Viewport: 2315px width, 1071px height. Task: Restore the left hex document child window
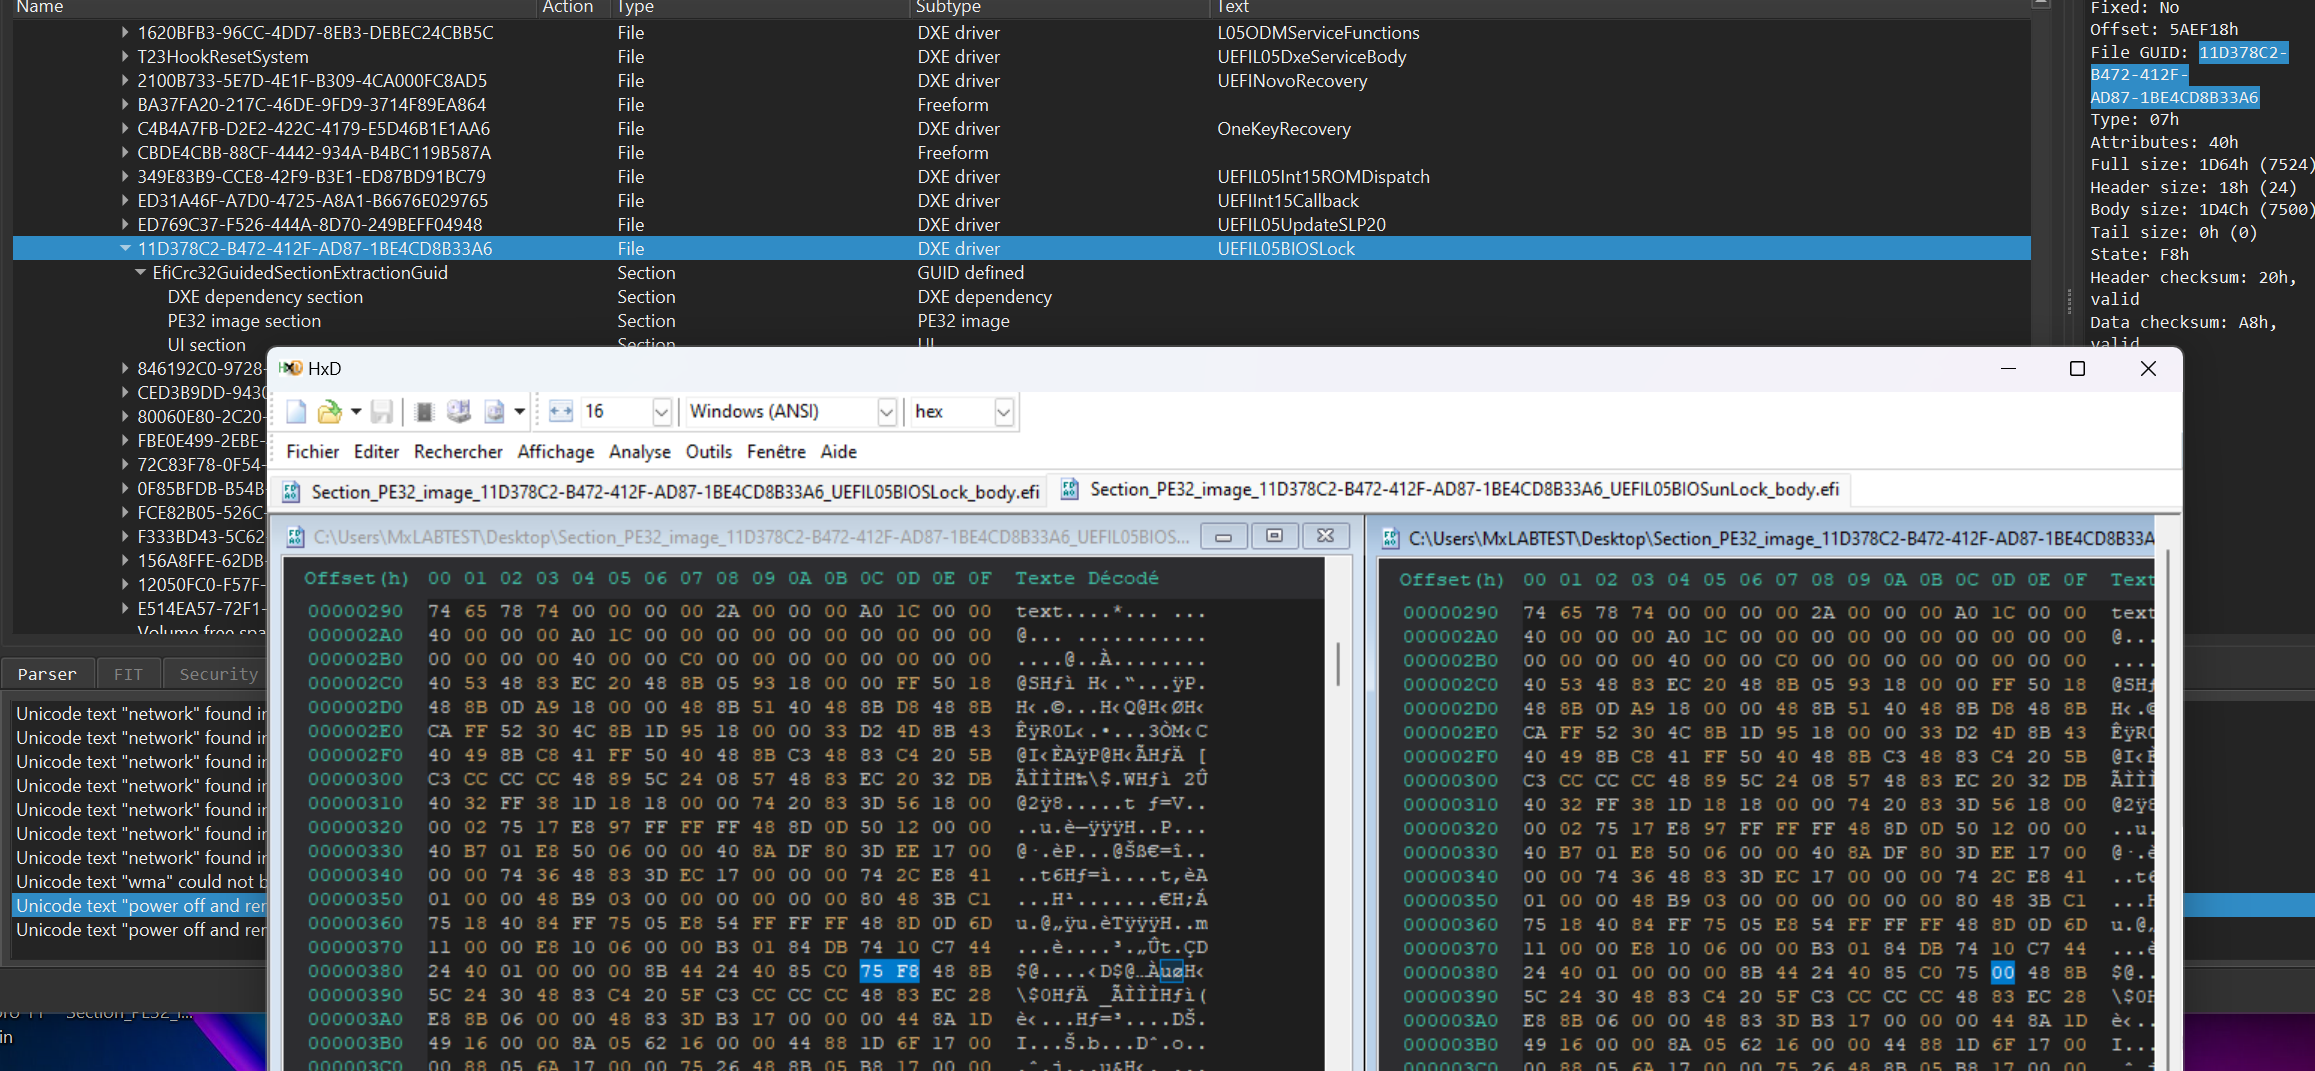(1274, 537)
